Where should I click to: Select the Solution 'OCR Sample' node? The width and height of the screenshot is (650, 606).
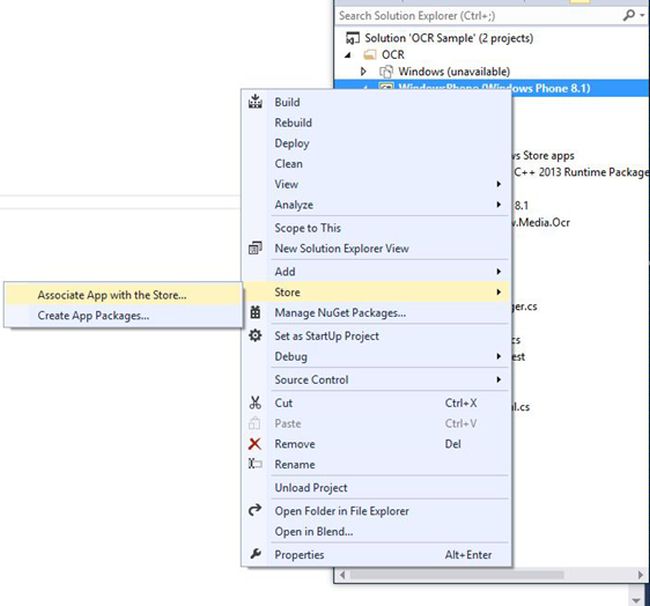[x=449, y=38]
